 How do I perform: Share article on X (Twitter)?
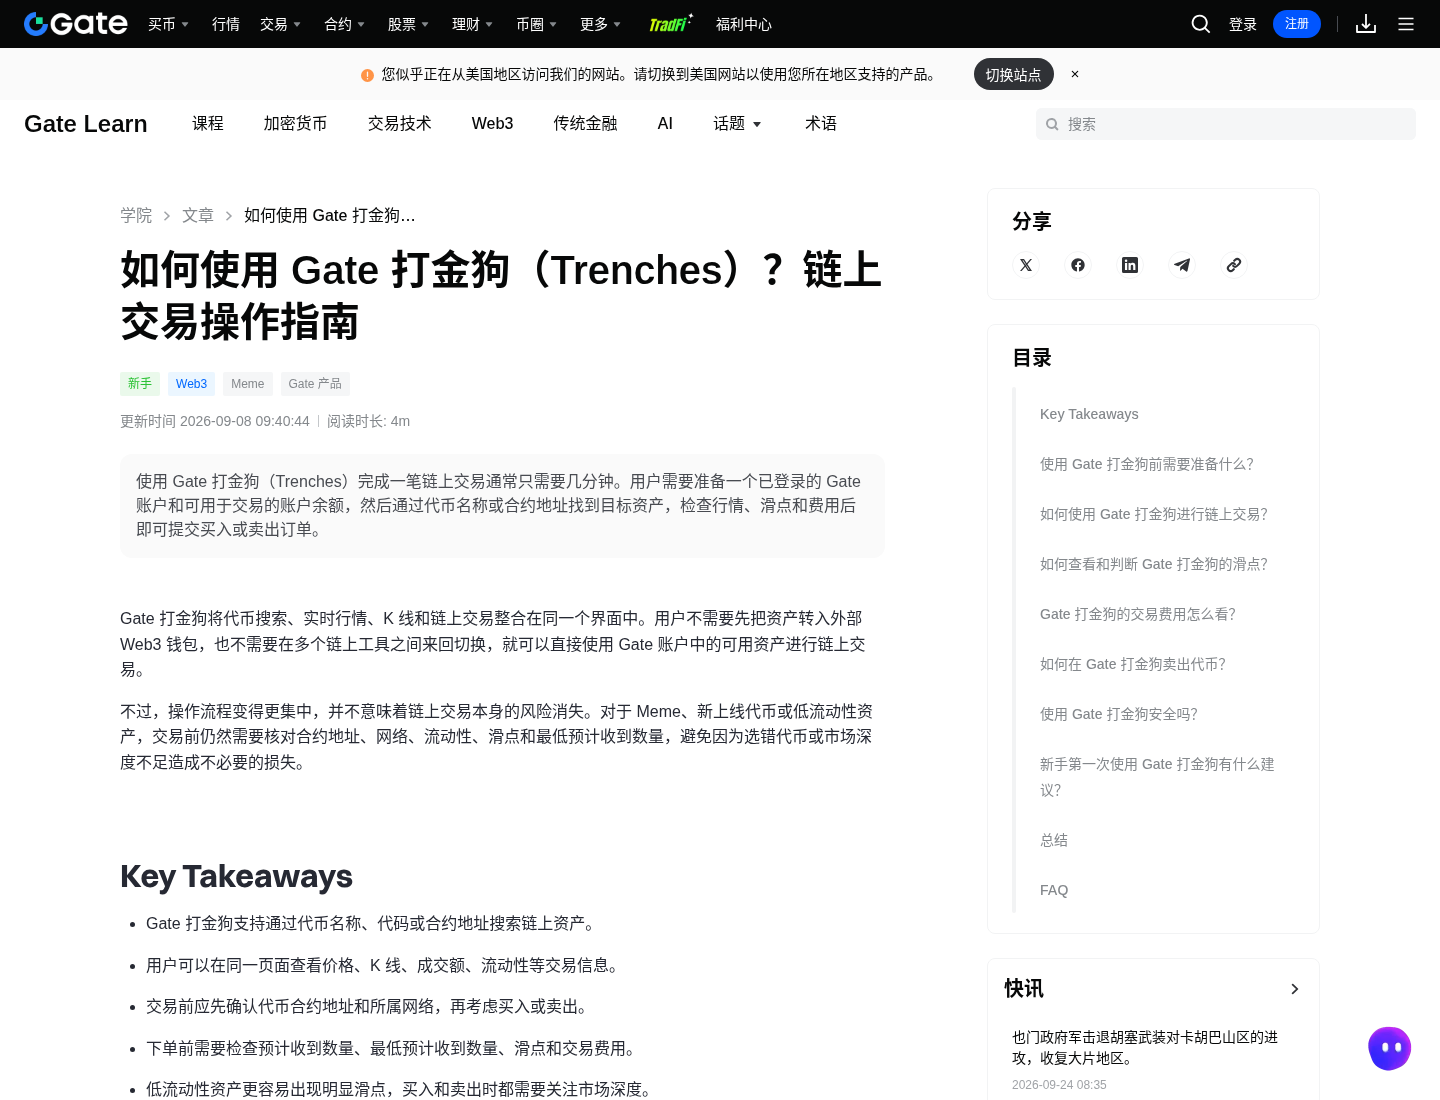[1026, 265]
